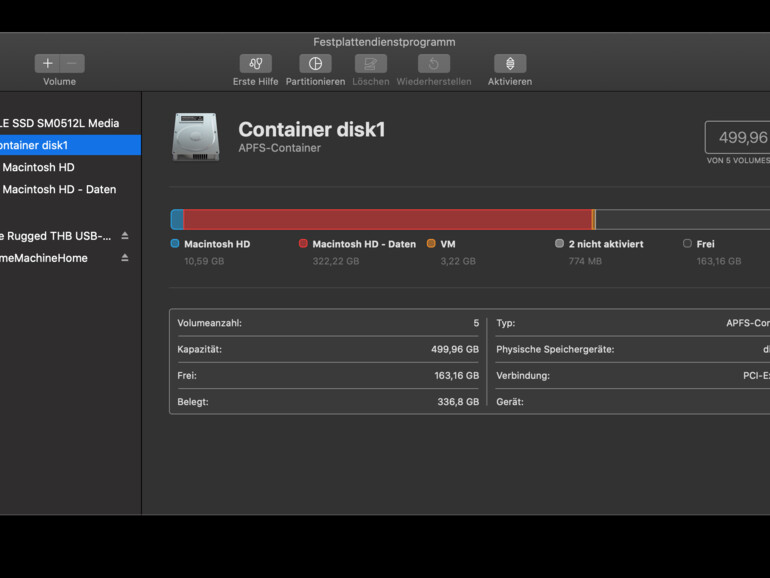Click the 'APFS-Container' subtitle
This screenshot has height=578, width=770.
coord(279,148)
